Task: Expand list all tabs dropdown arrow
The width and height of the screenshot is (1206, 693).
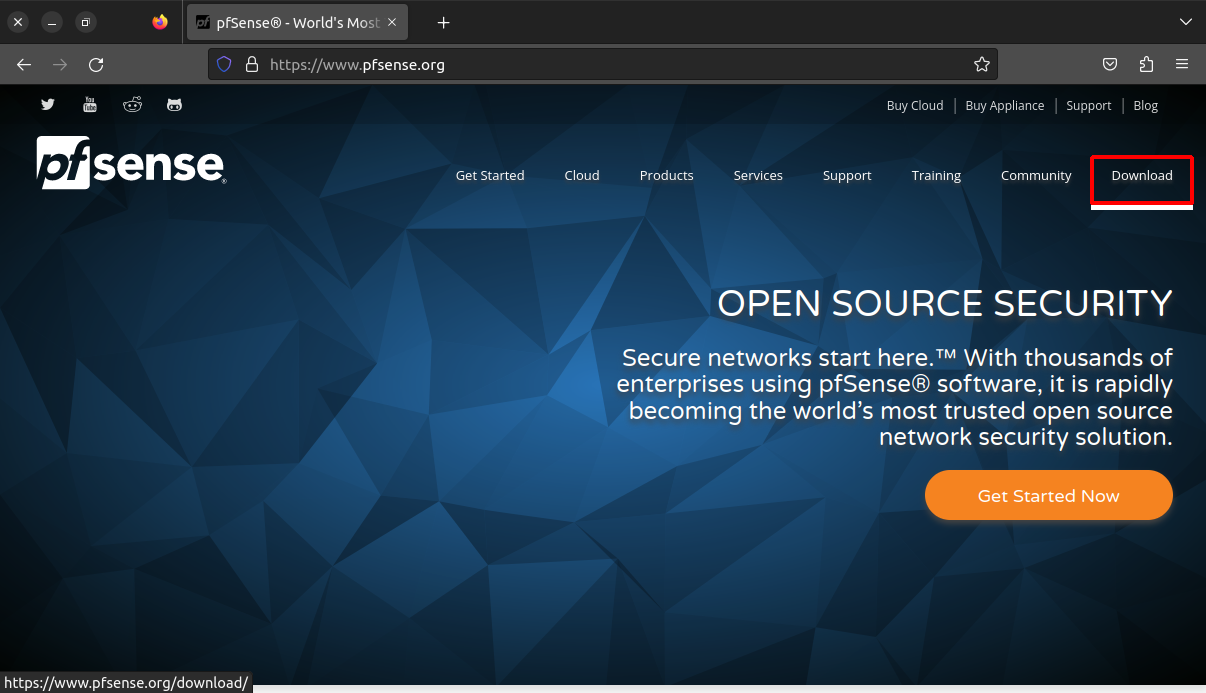Action: point(1186,22)
